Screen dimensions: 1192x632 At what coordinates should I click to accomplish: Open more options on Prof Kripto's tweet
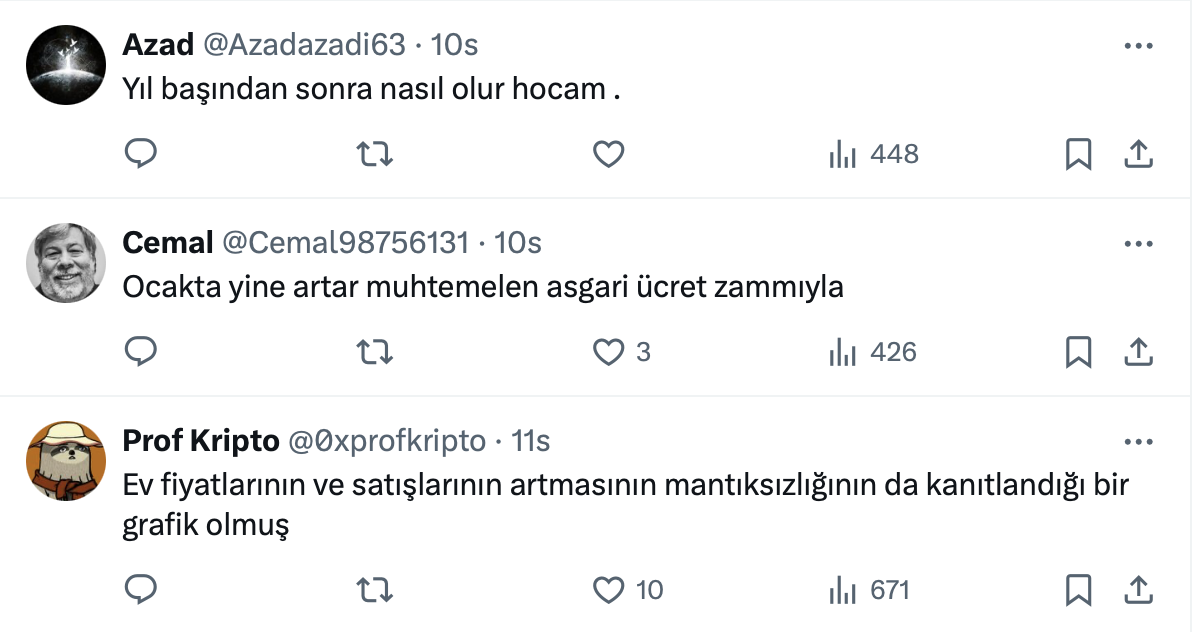[1139, 442]
